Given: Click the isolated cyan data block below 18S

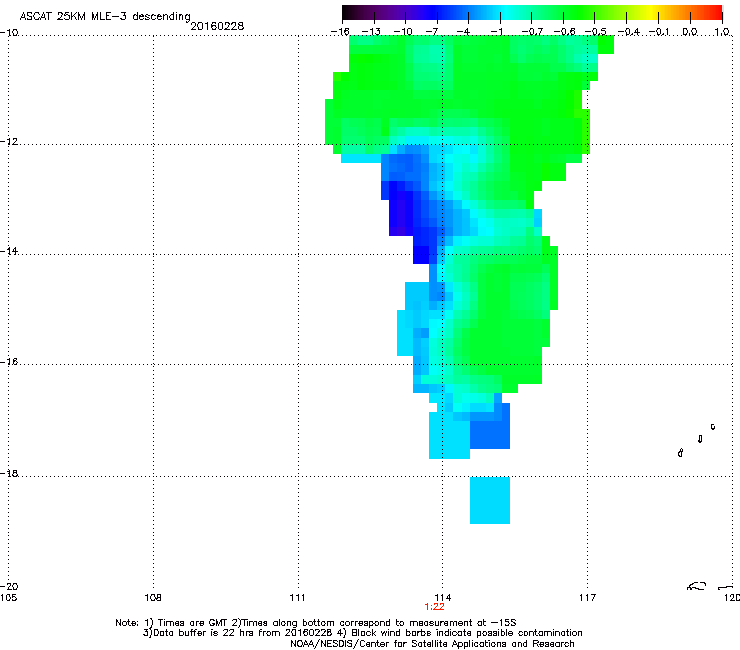Looking at the screenshot, I should click(490, 500).
